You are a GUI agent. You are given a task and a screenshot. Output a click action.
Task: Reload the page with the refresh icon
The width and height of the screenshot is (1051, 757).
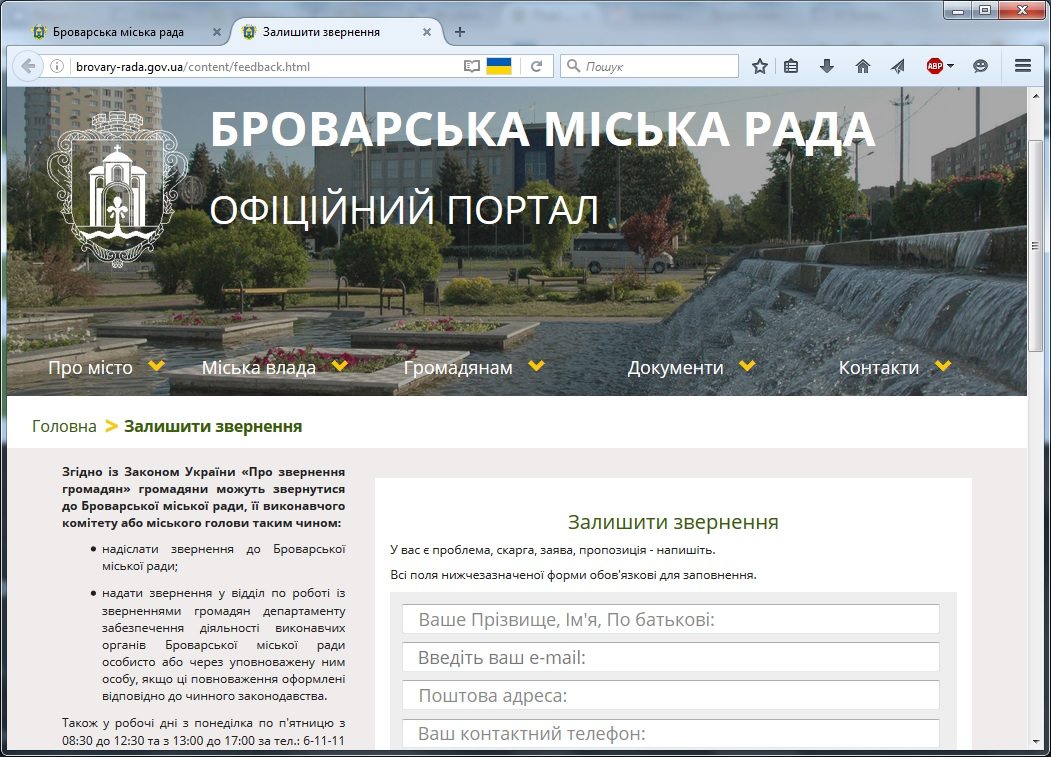(x=536, y=66)
